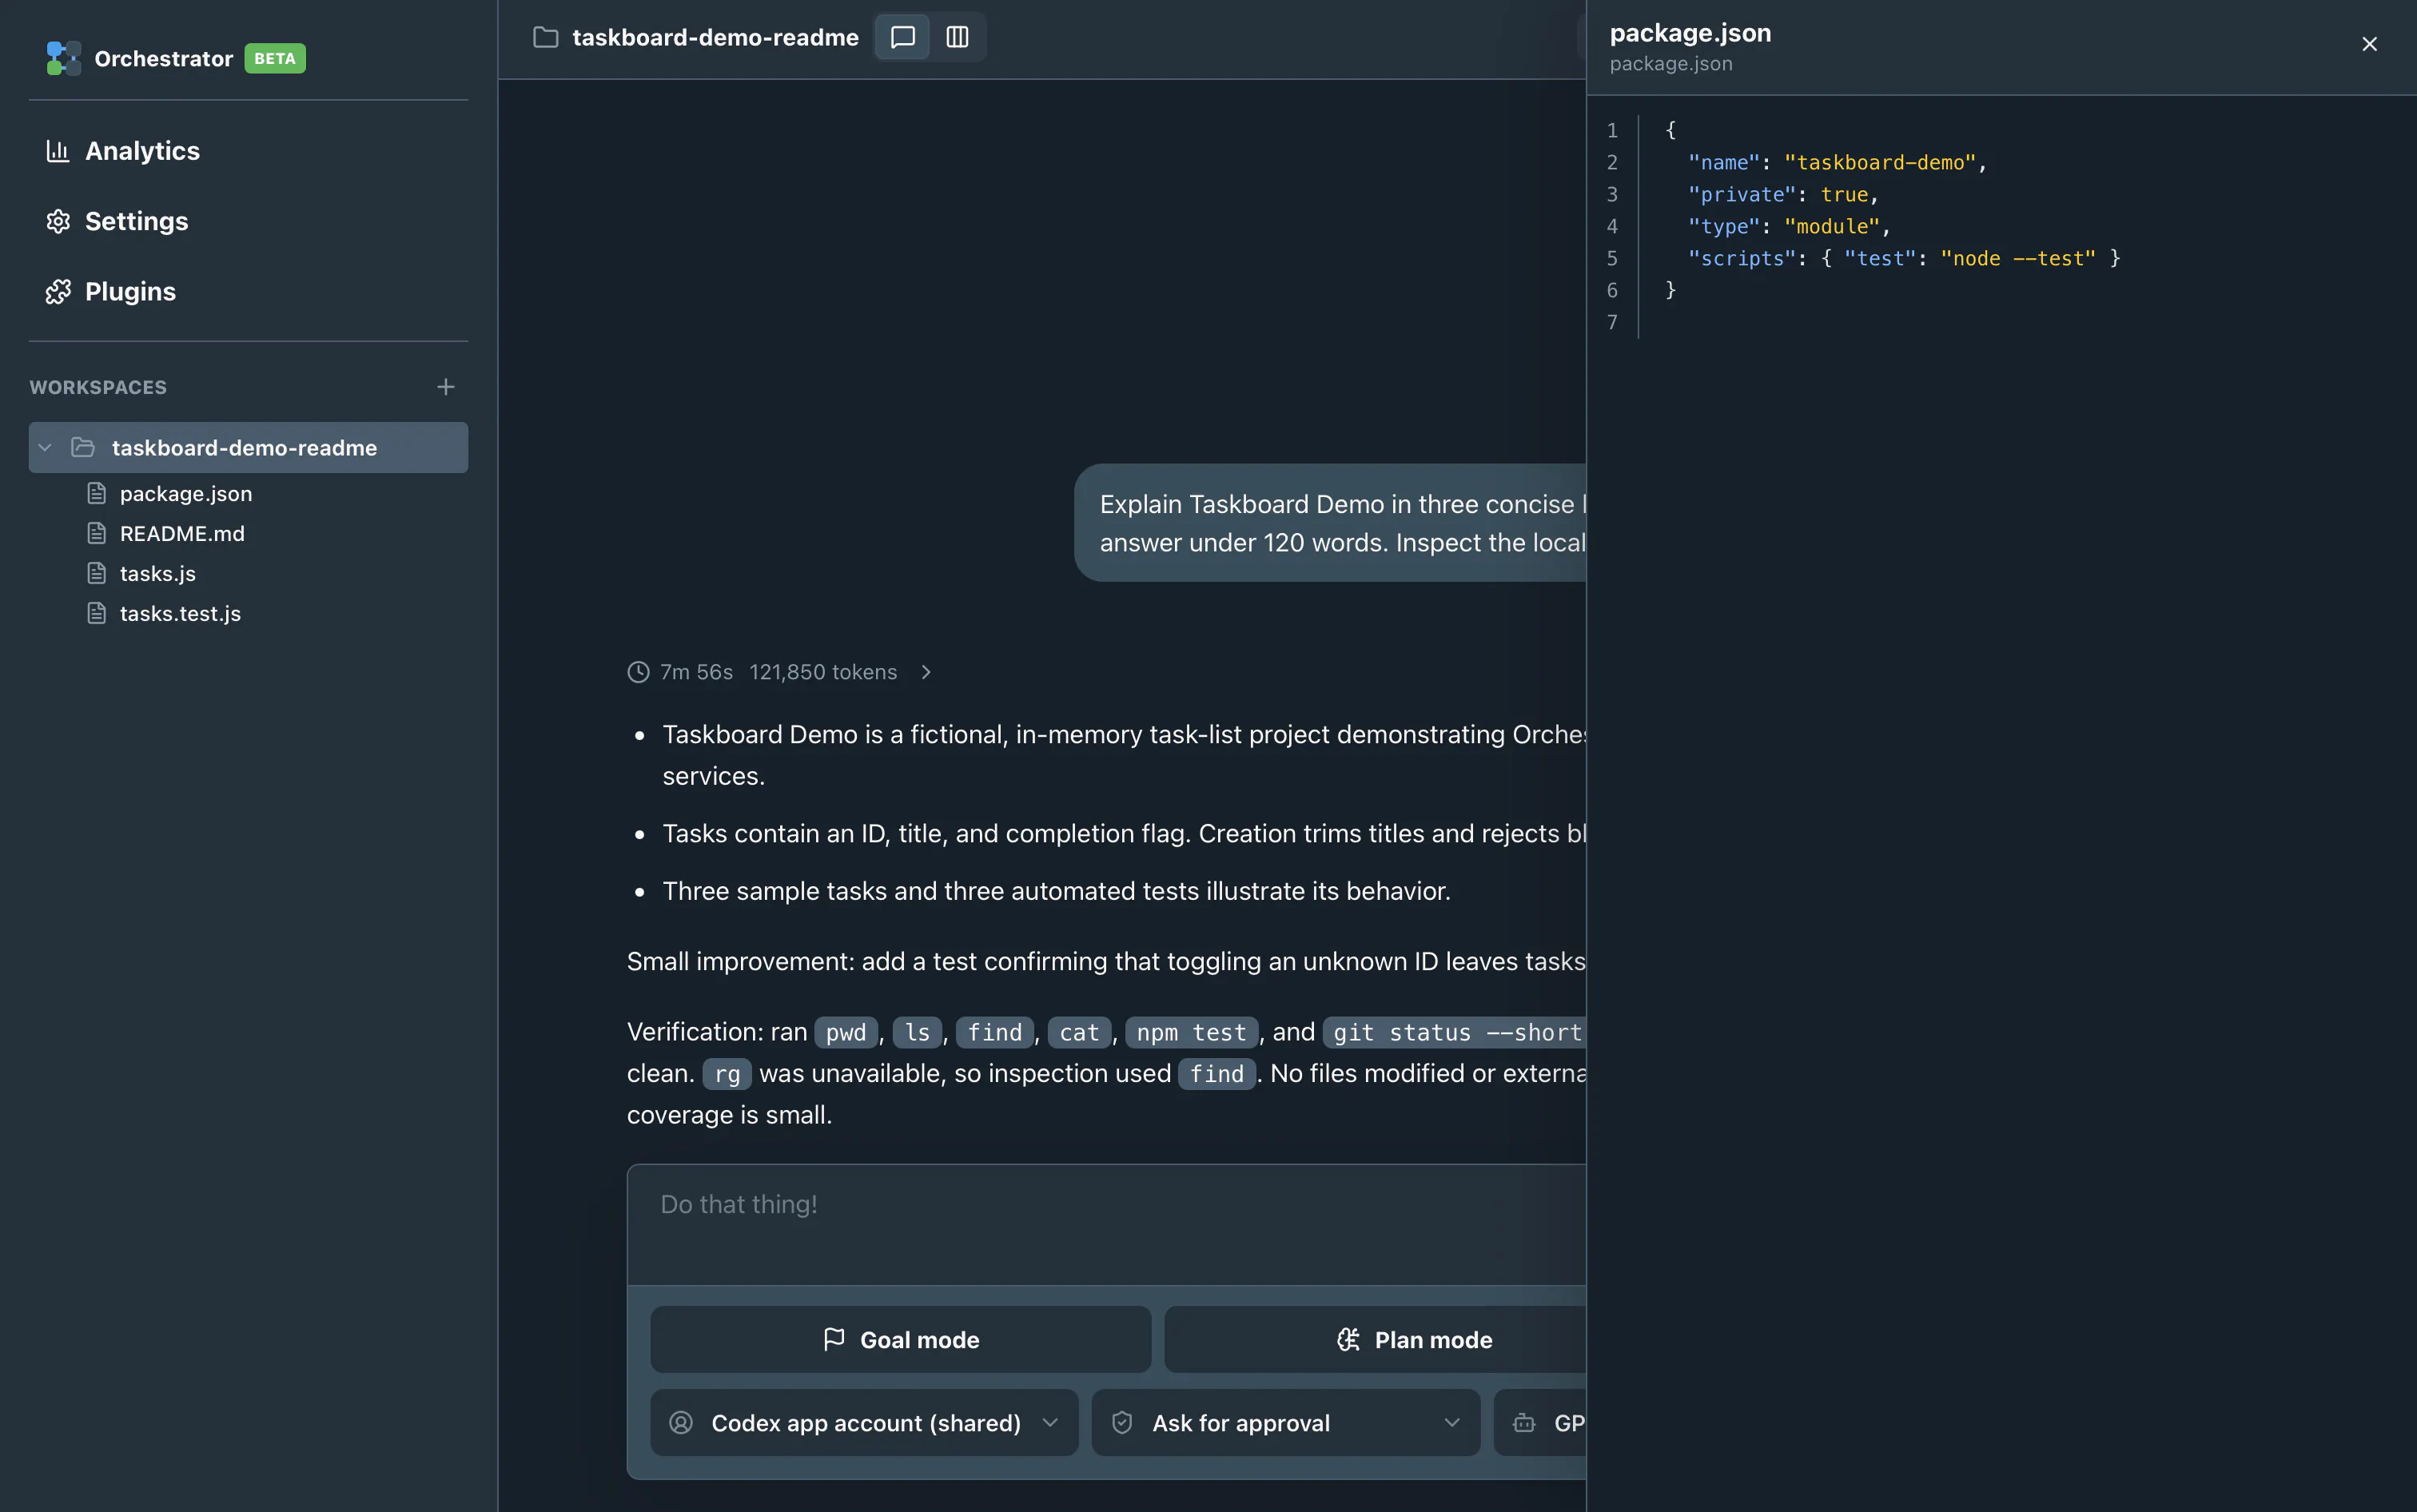
Task: Open tasks.test.js in the file tree
Action: pyautogui.click(x=180, y=613)
